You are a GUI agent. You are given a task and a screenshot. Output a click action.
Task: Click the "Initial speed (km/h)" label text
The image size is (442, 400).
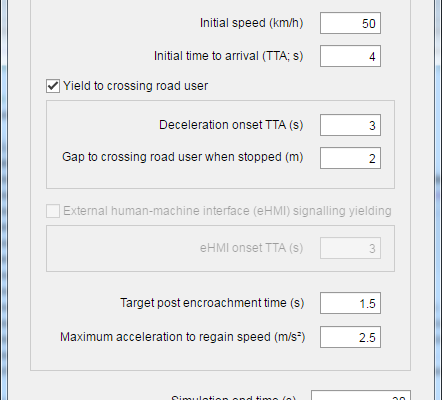[x=252, y=23]
